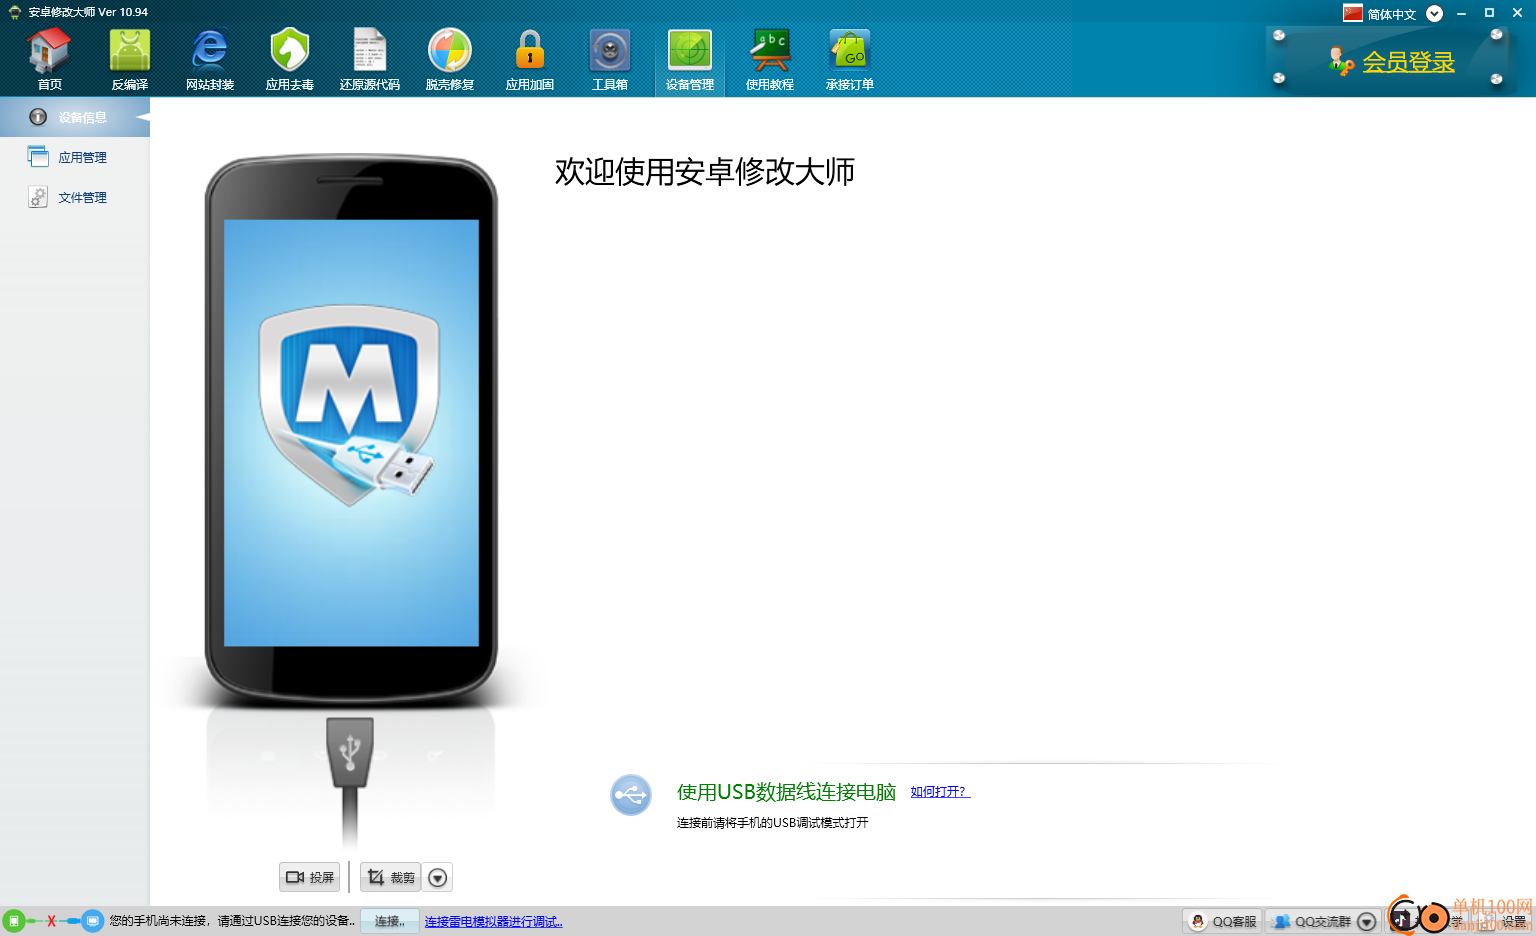Open the 承接订单 orders icon
1536x936 pixels.
click(850, 59)
